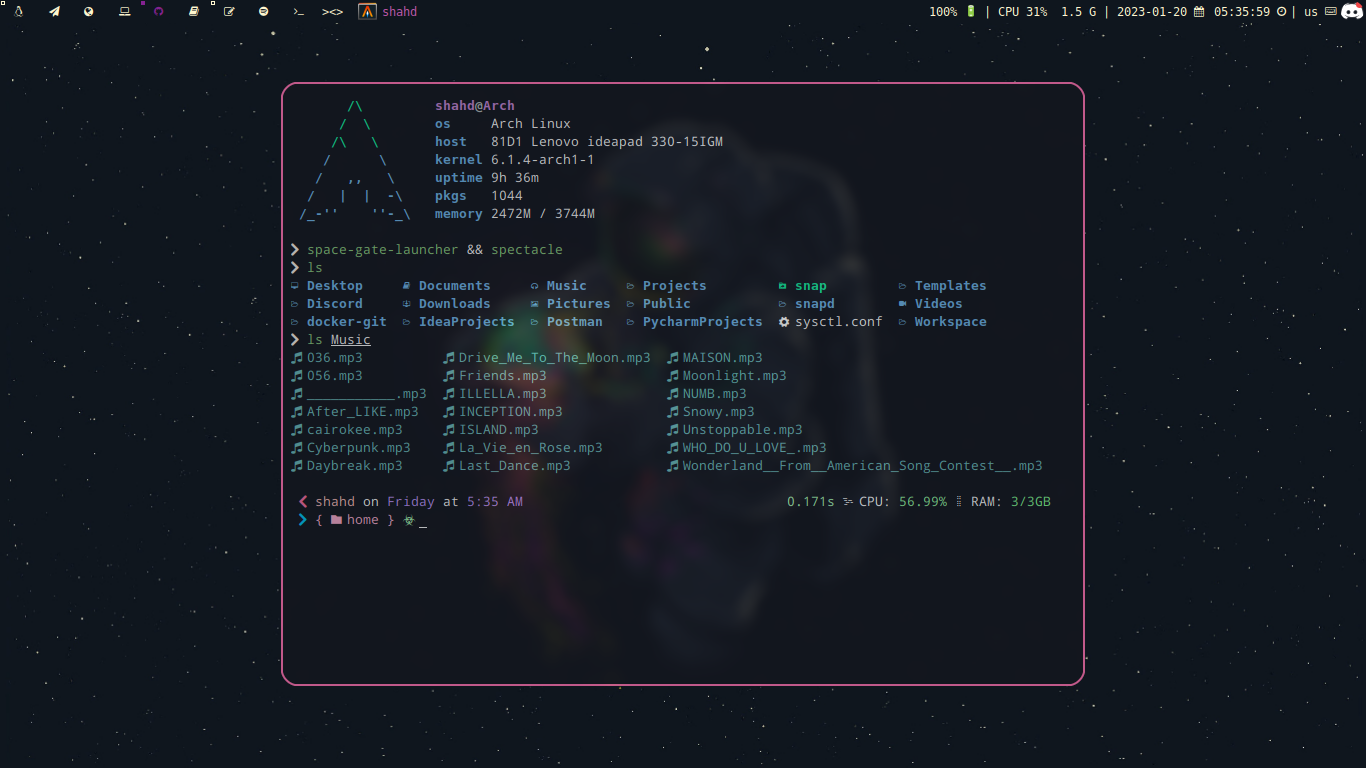This screenshot has width=1366, height=768.
Task: Click the WHO_DO_U_LOVE_.mp3 file name
Action: (755, 448)
